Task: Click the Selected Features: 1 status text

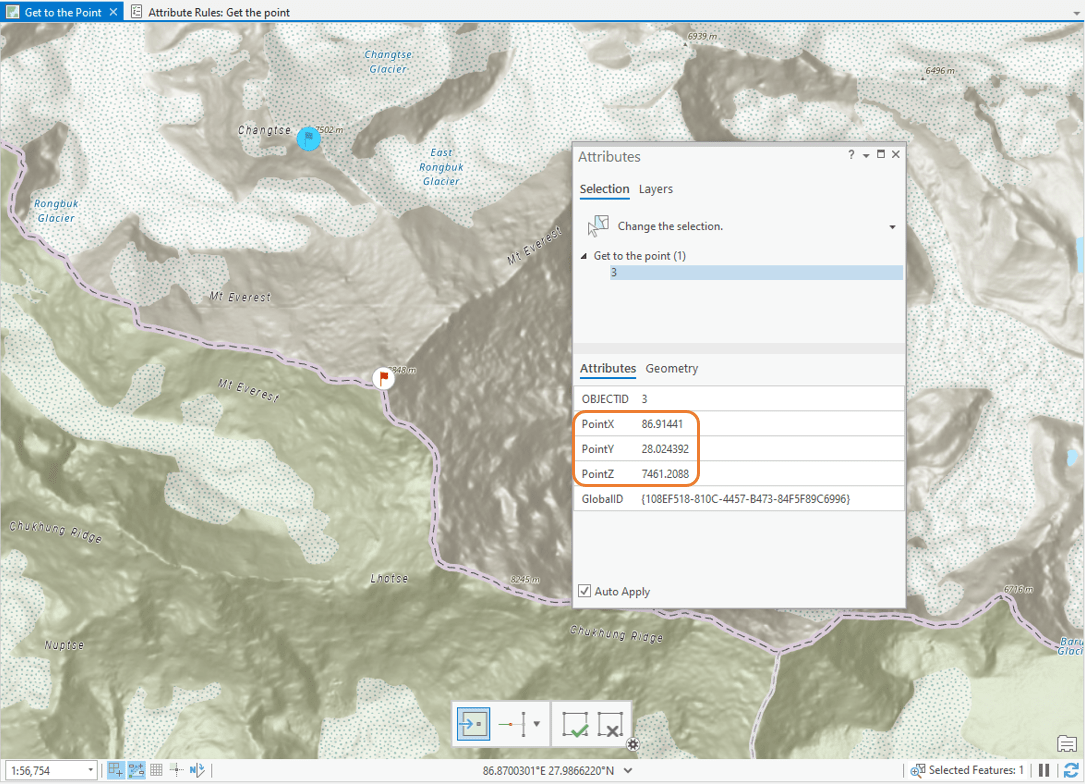Action: coord(976,770)
